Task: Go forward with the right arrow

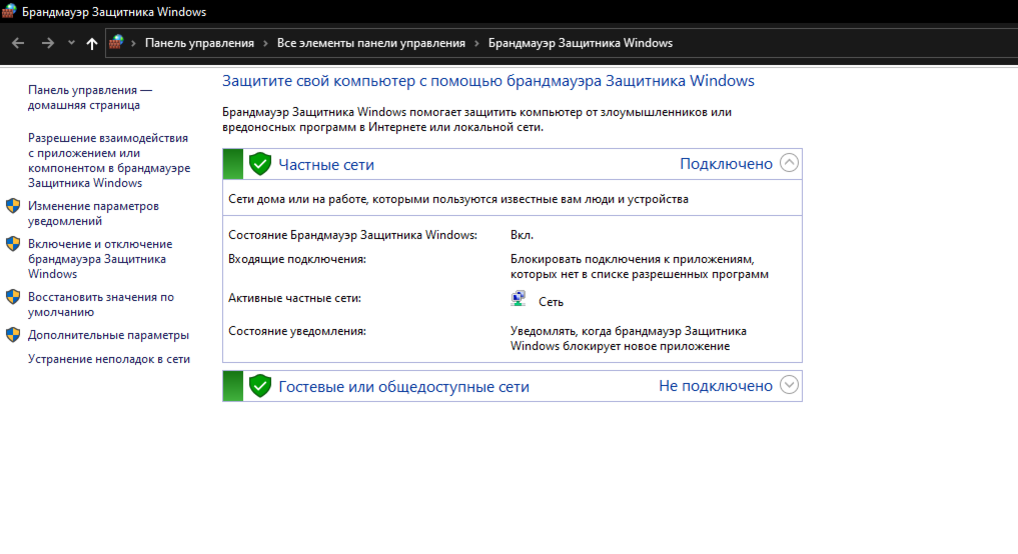Action: tap(48, 43)
